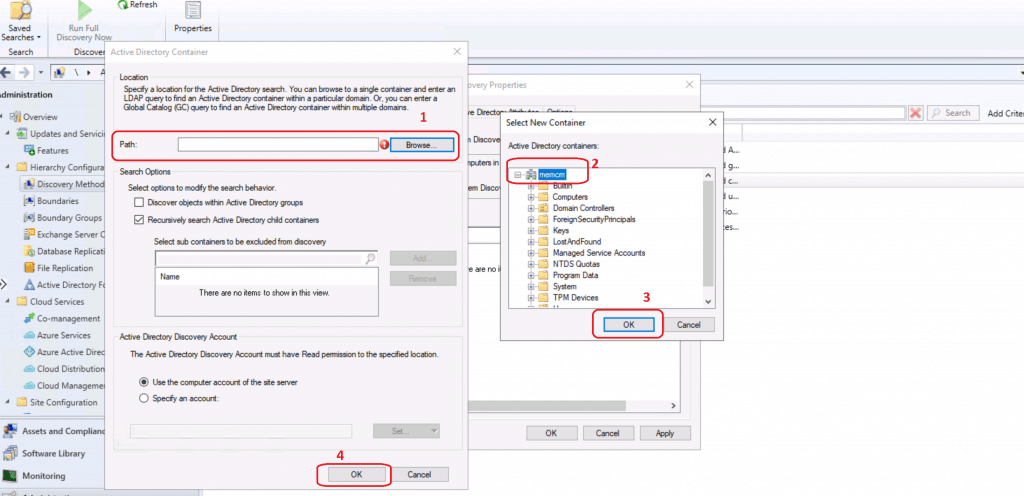
Task: Click Cancel in Discovery Properties window
Action: [x=607, y=433]
